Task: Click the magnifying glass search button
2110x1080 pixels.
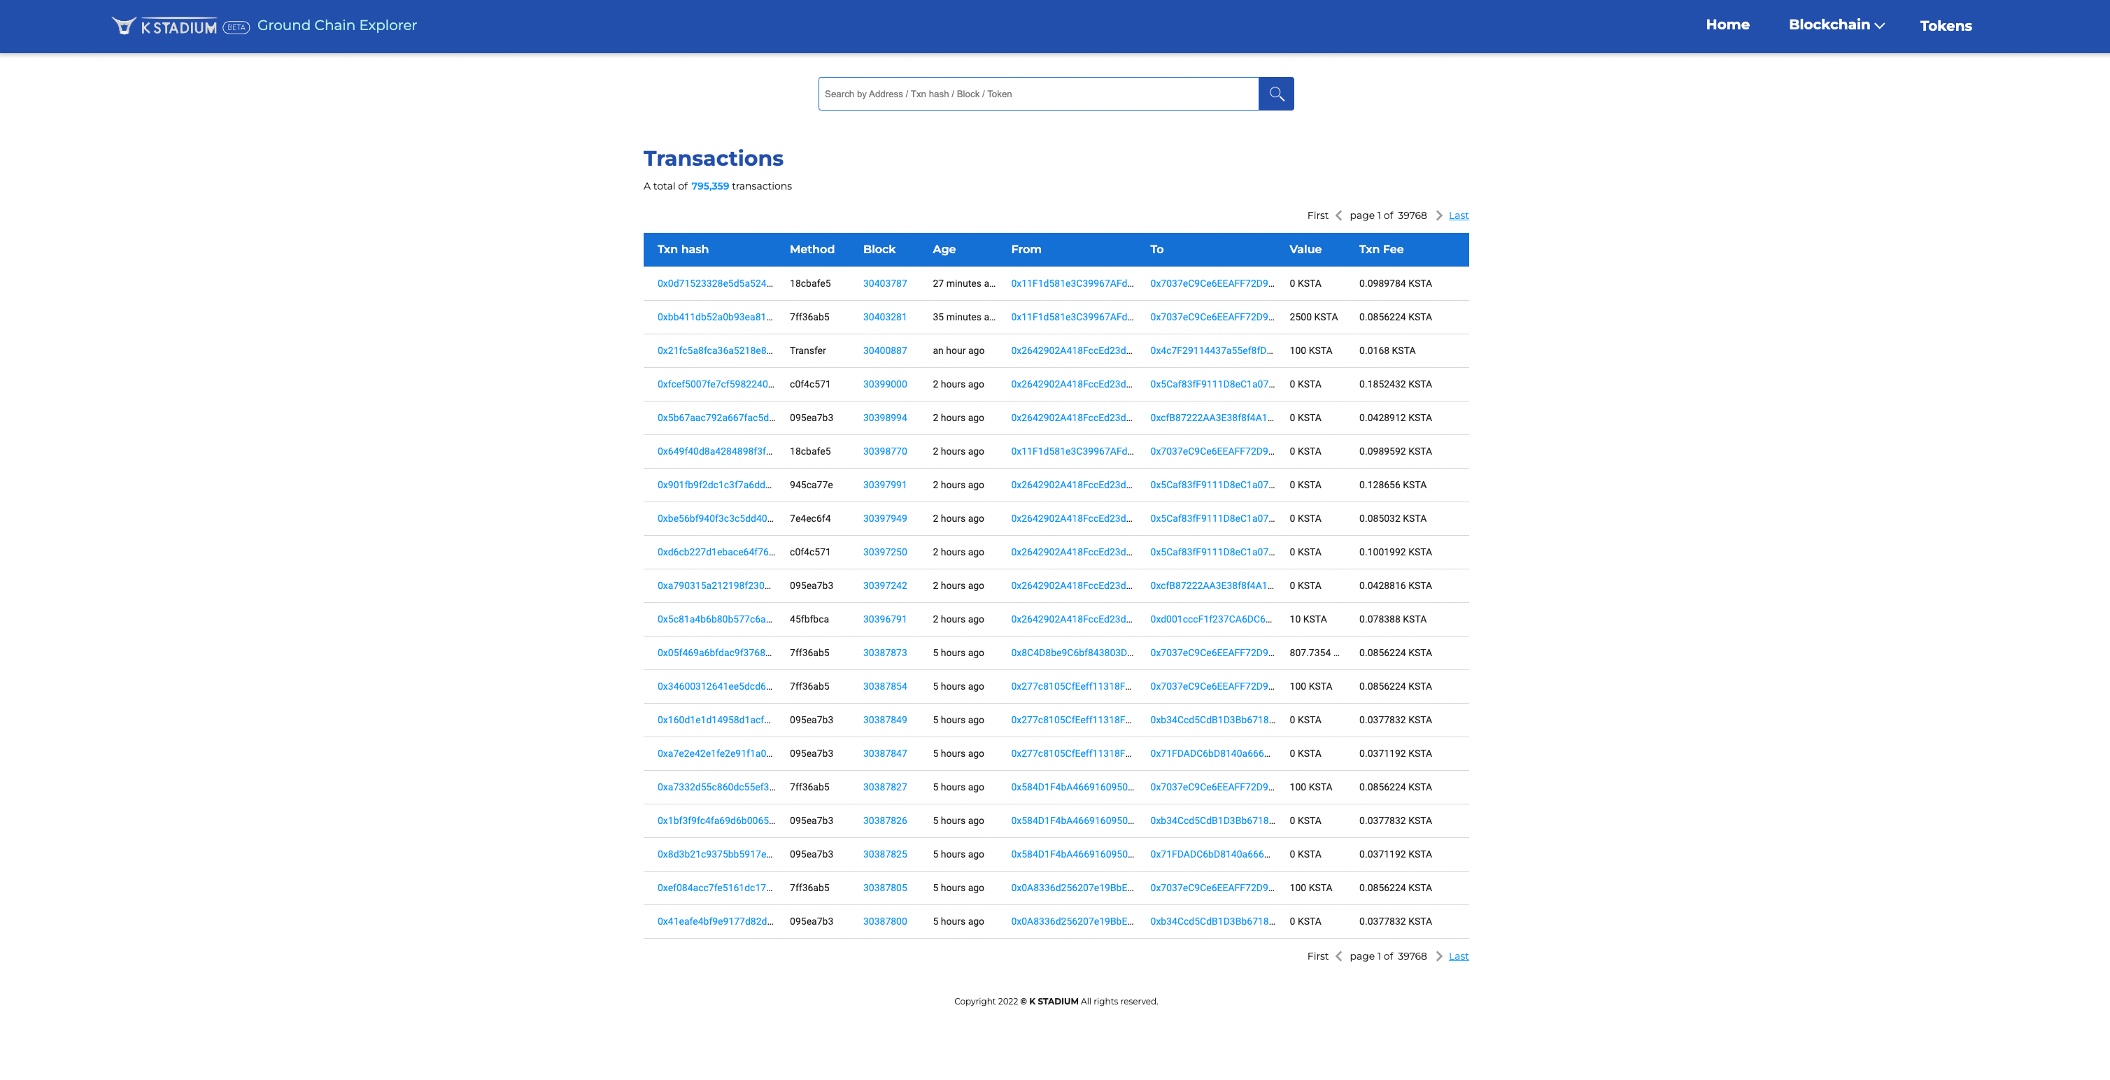Action: point(1275,94)
